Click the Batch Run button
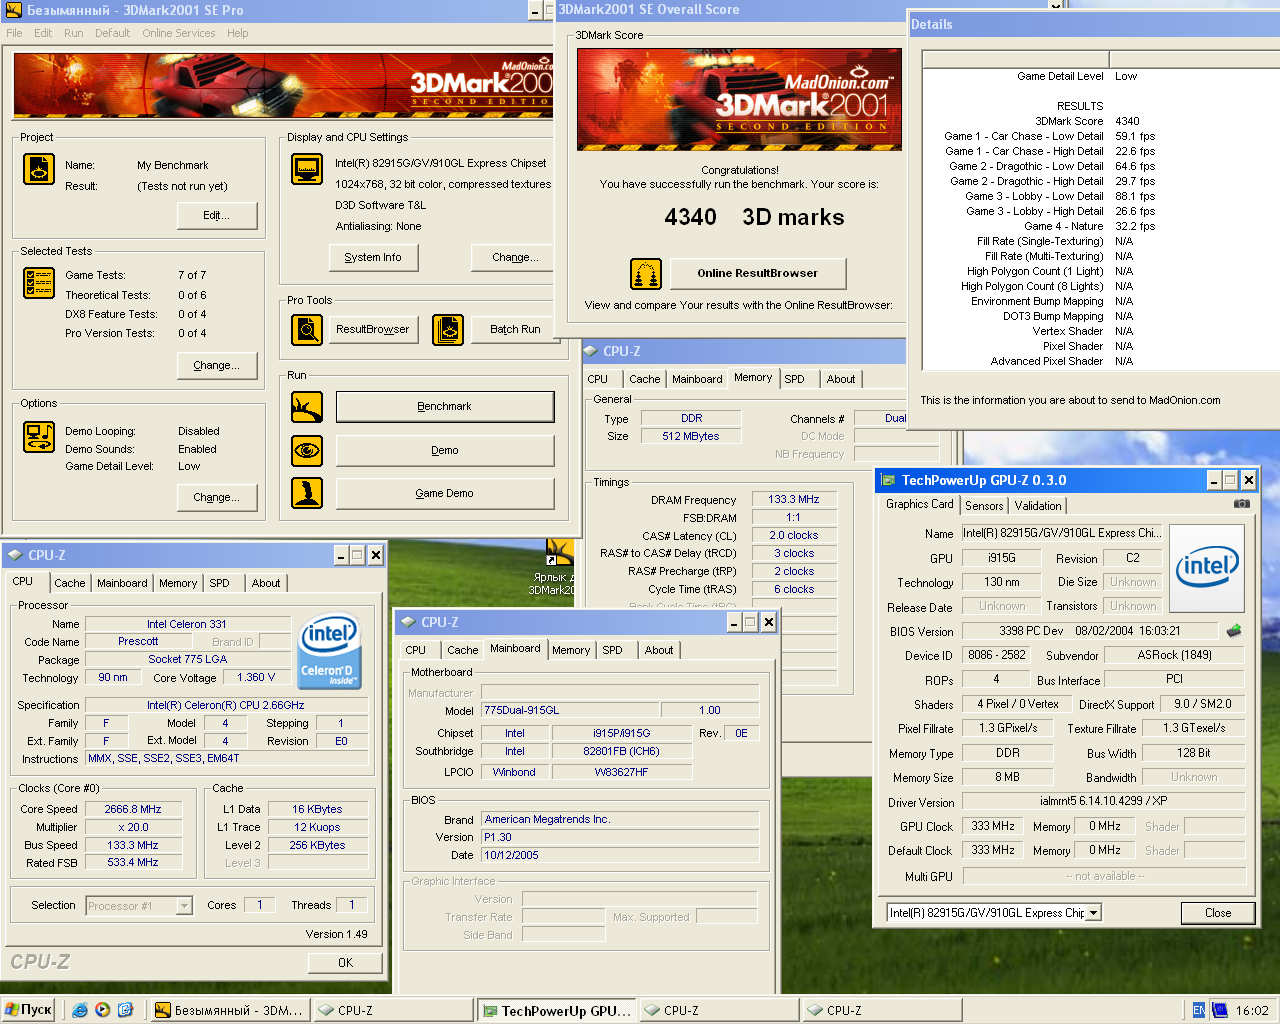Image resolution: width=1280 pixels, height=1024 pixels. point(514,329)
